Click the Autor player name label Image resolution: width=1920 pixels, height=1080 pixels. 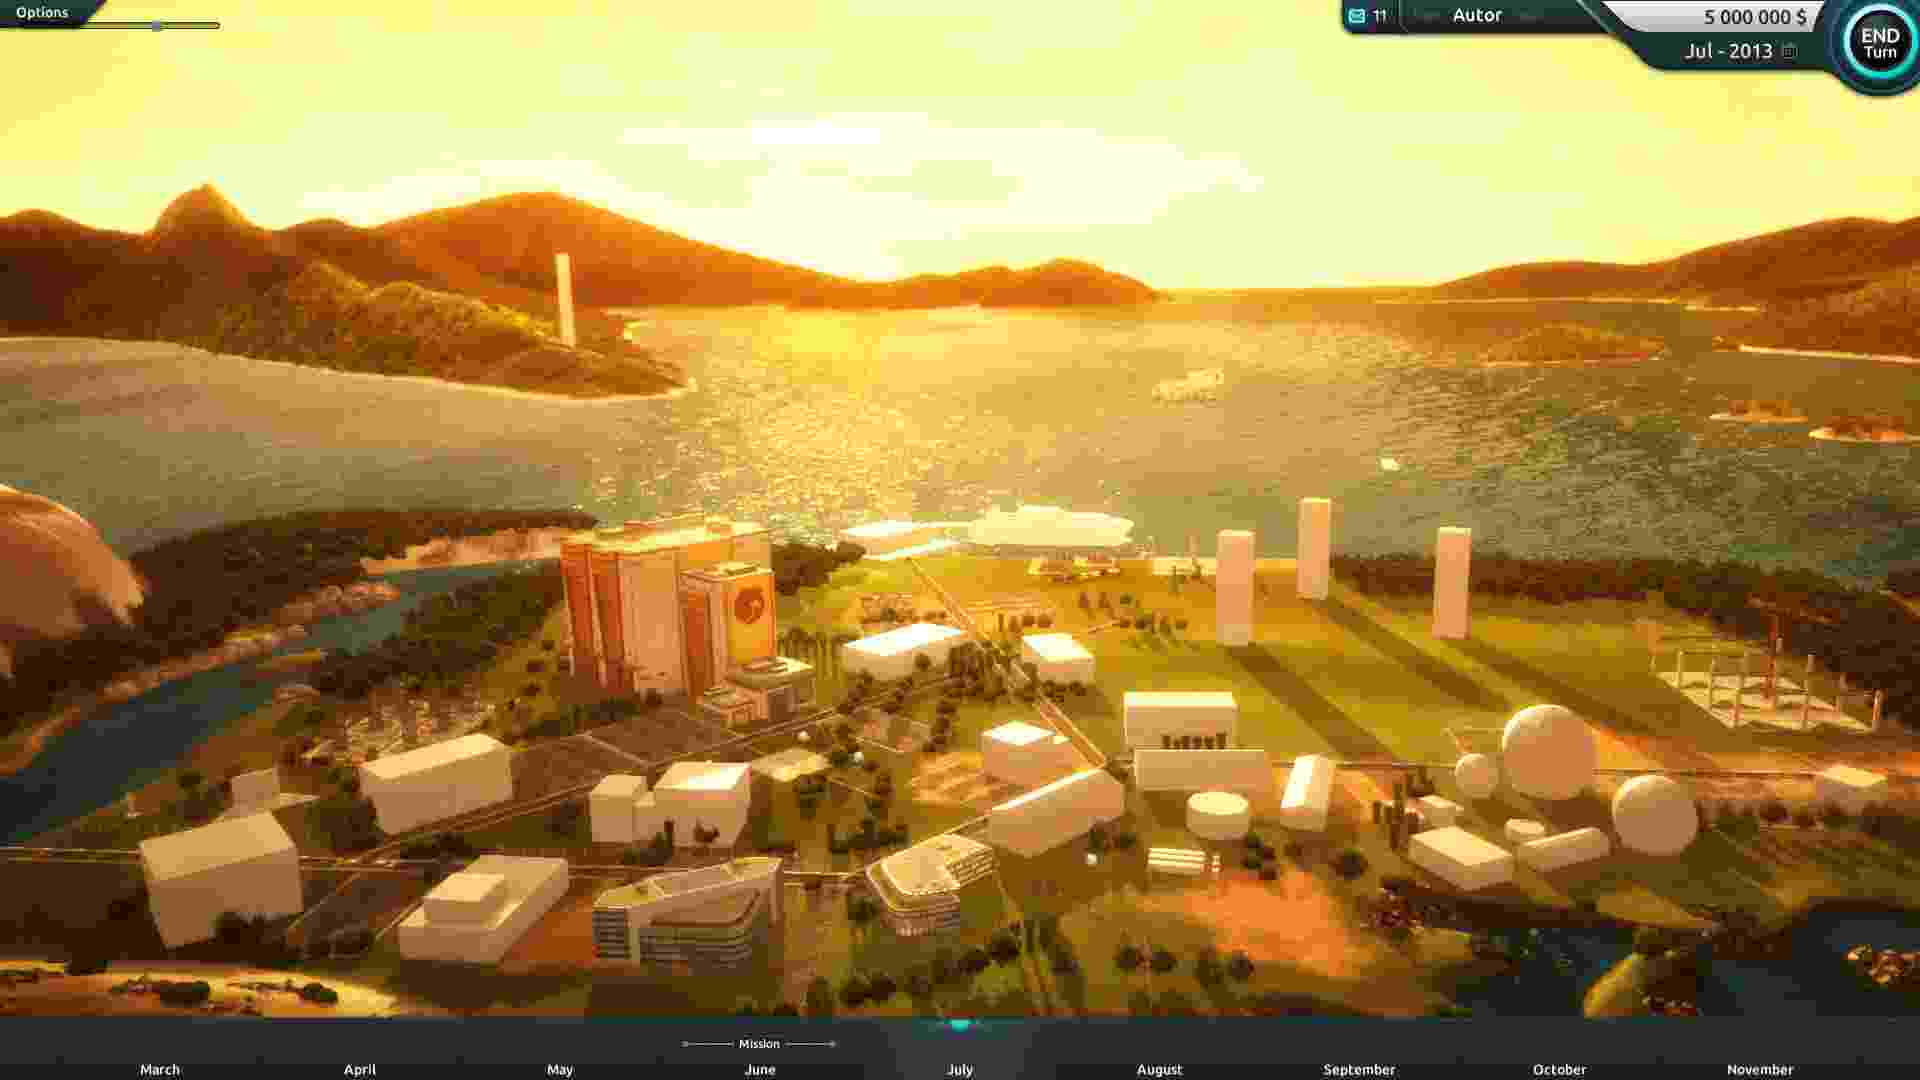[x=1477, y=15]
